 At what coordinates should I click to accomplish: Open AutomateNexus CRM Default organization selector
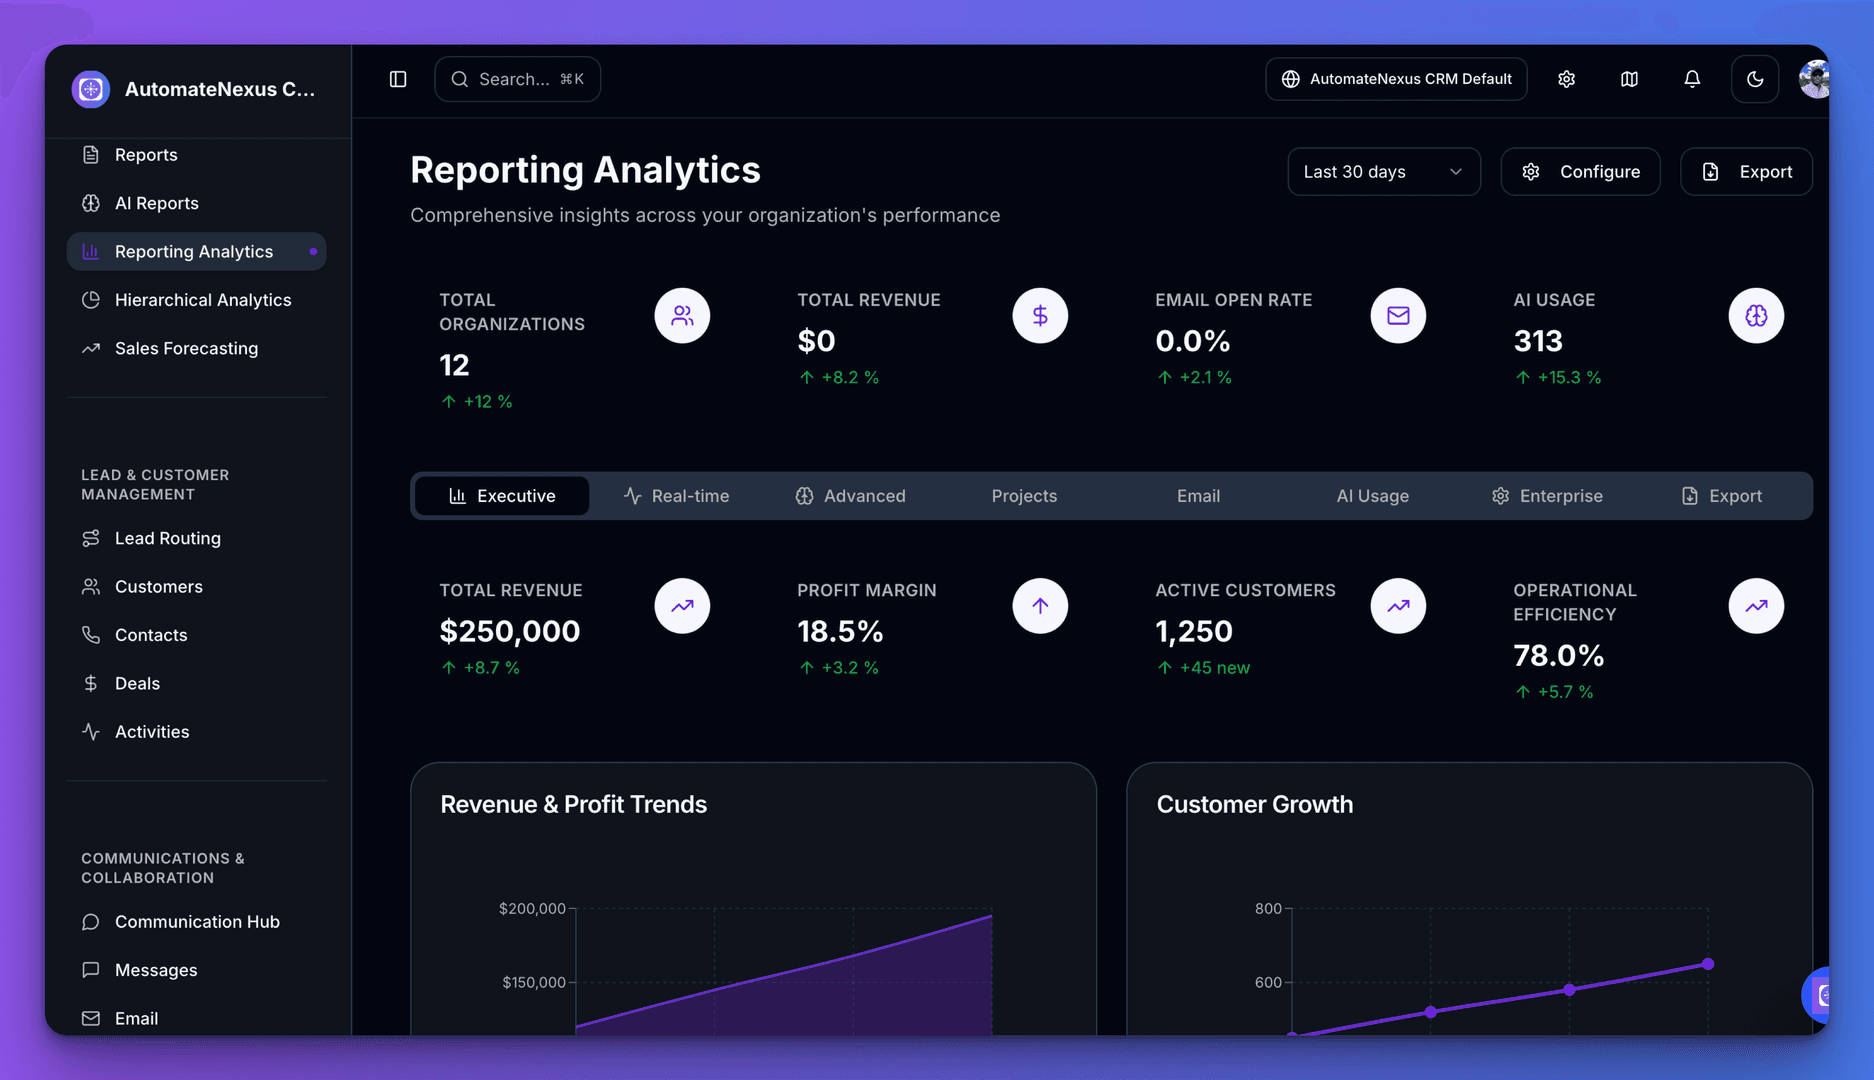click(x=1395, y=79)
